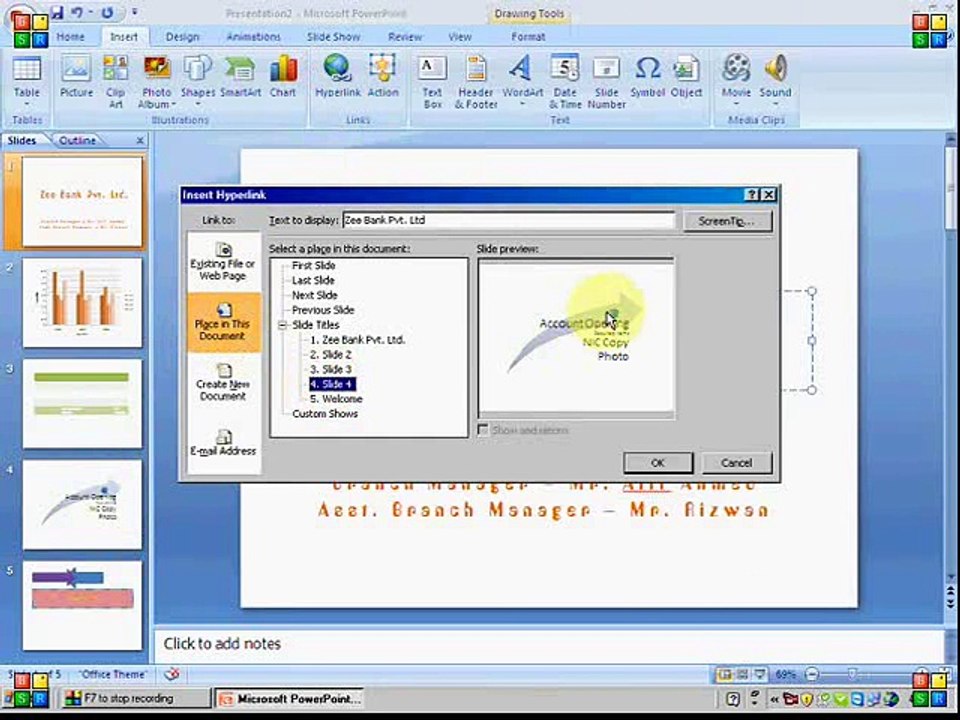Select Next Slide in tree
960x720 pixels.
315,295
